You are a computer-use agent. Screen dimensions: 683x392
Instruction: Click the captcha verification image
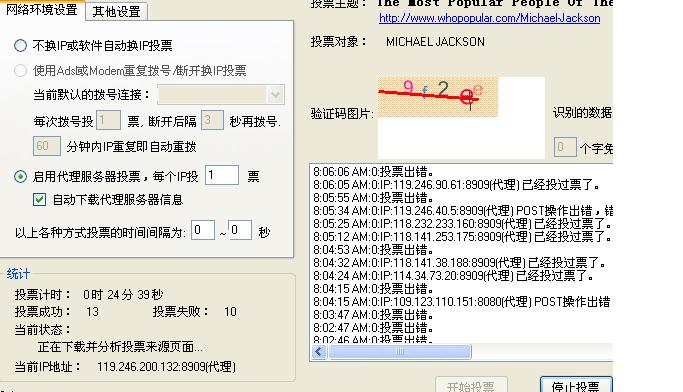coord(438,97)
